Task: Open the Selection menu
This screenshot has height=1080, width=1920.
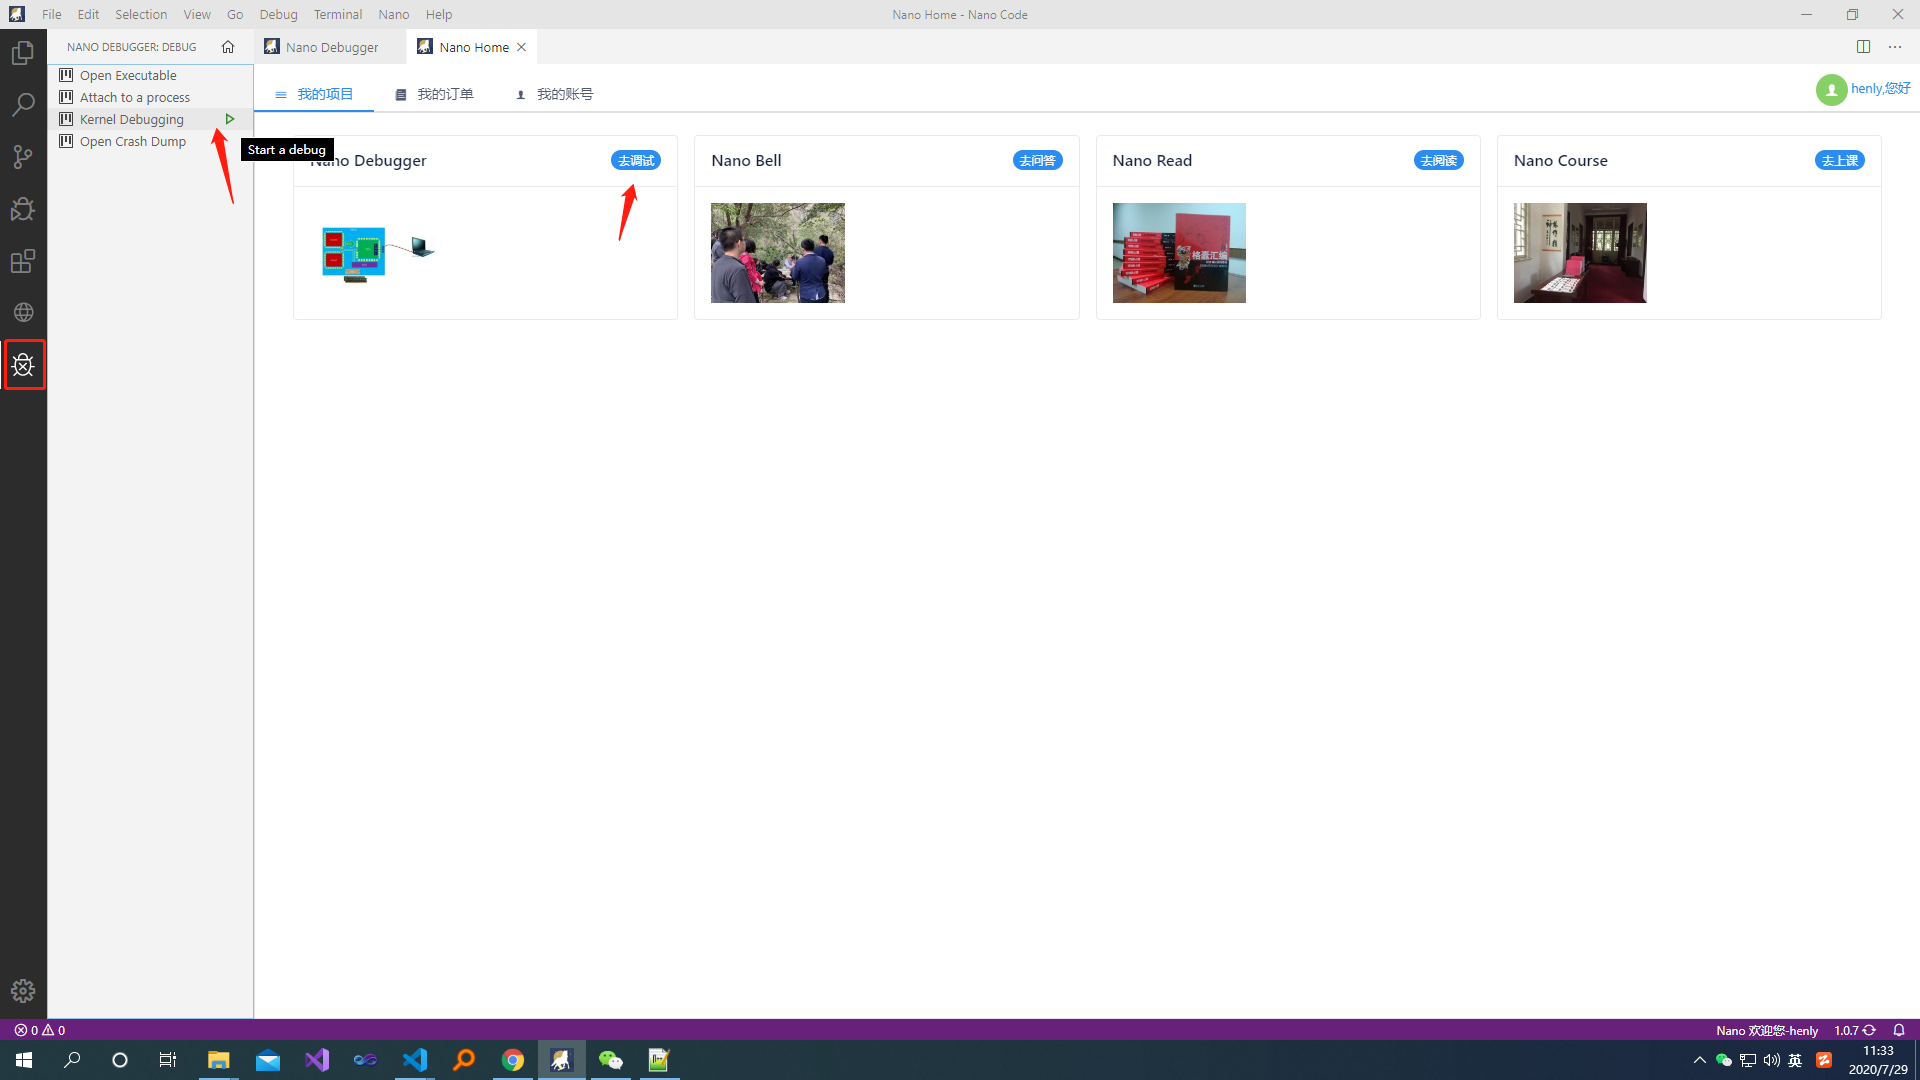Action: [141, 14]
